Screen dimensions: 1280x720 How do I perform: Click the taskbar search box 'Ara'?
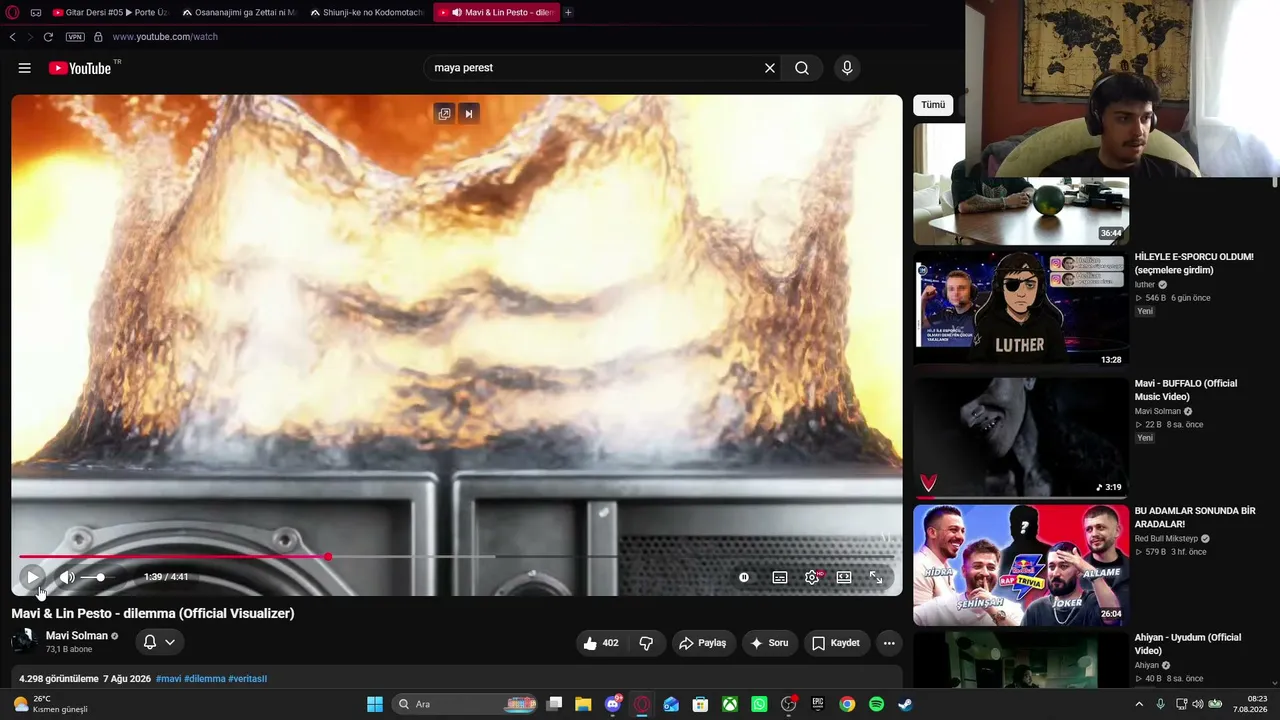click(x=466, y=704)
